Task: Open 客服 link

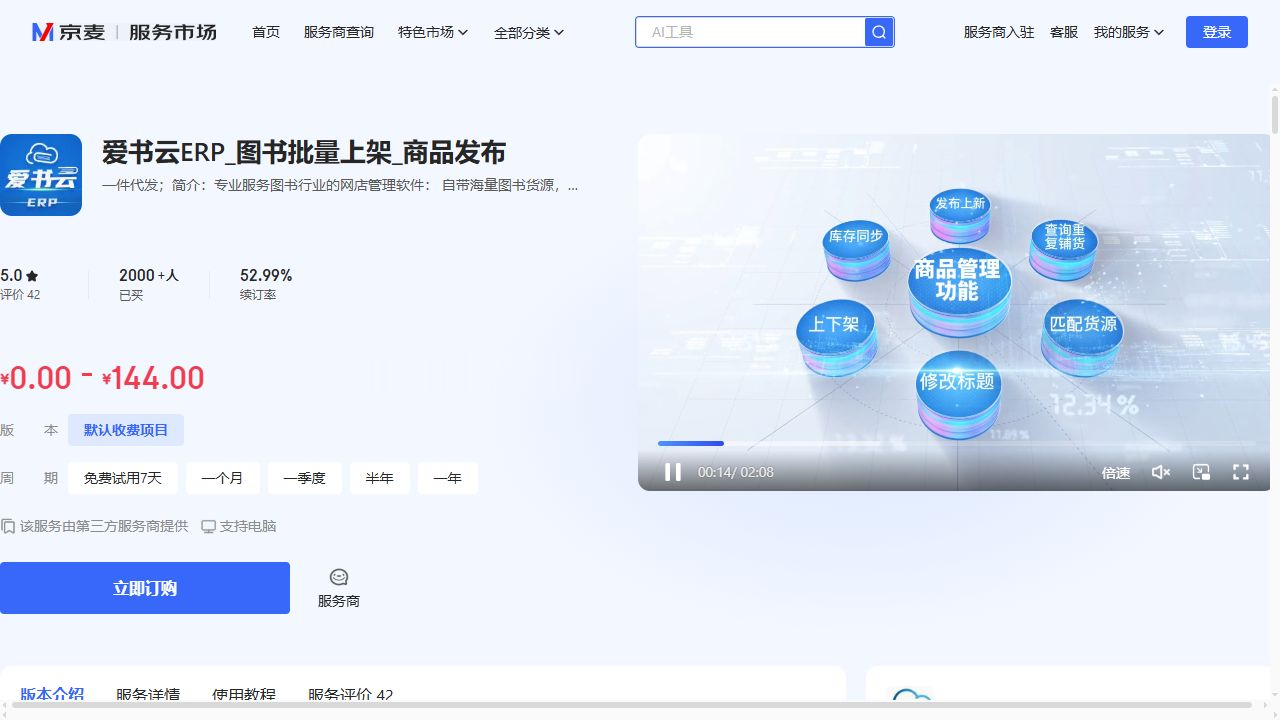Action: [1064, 32]
